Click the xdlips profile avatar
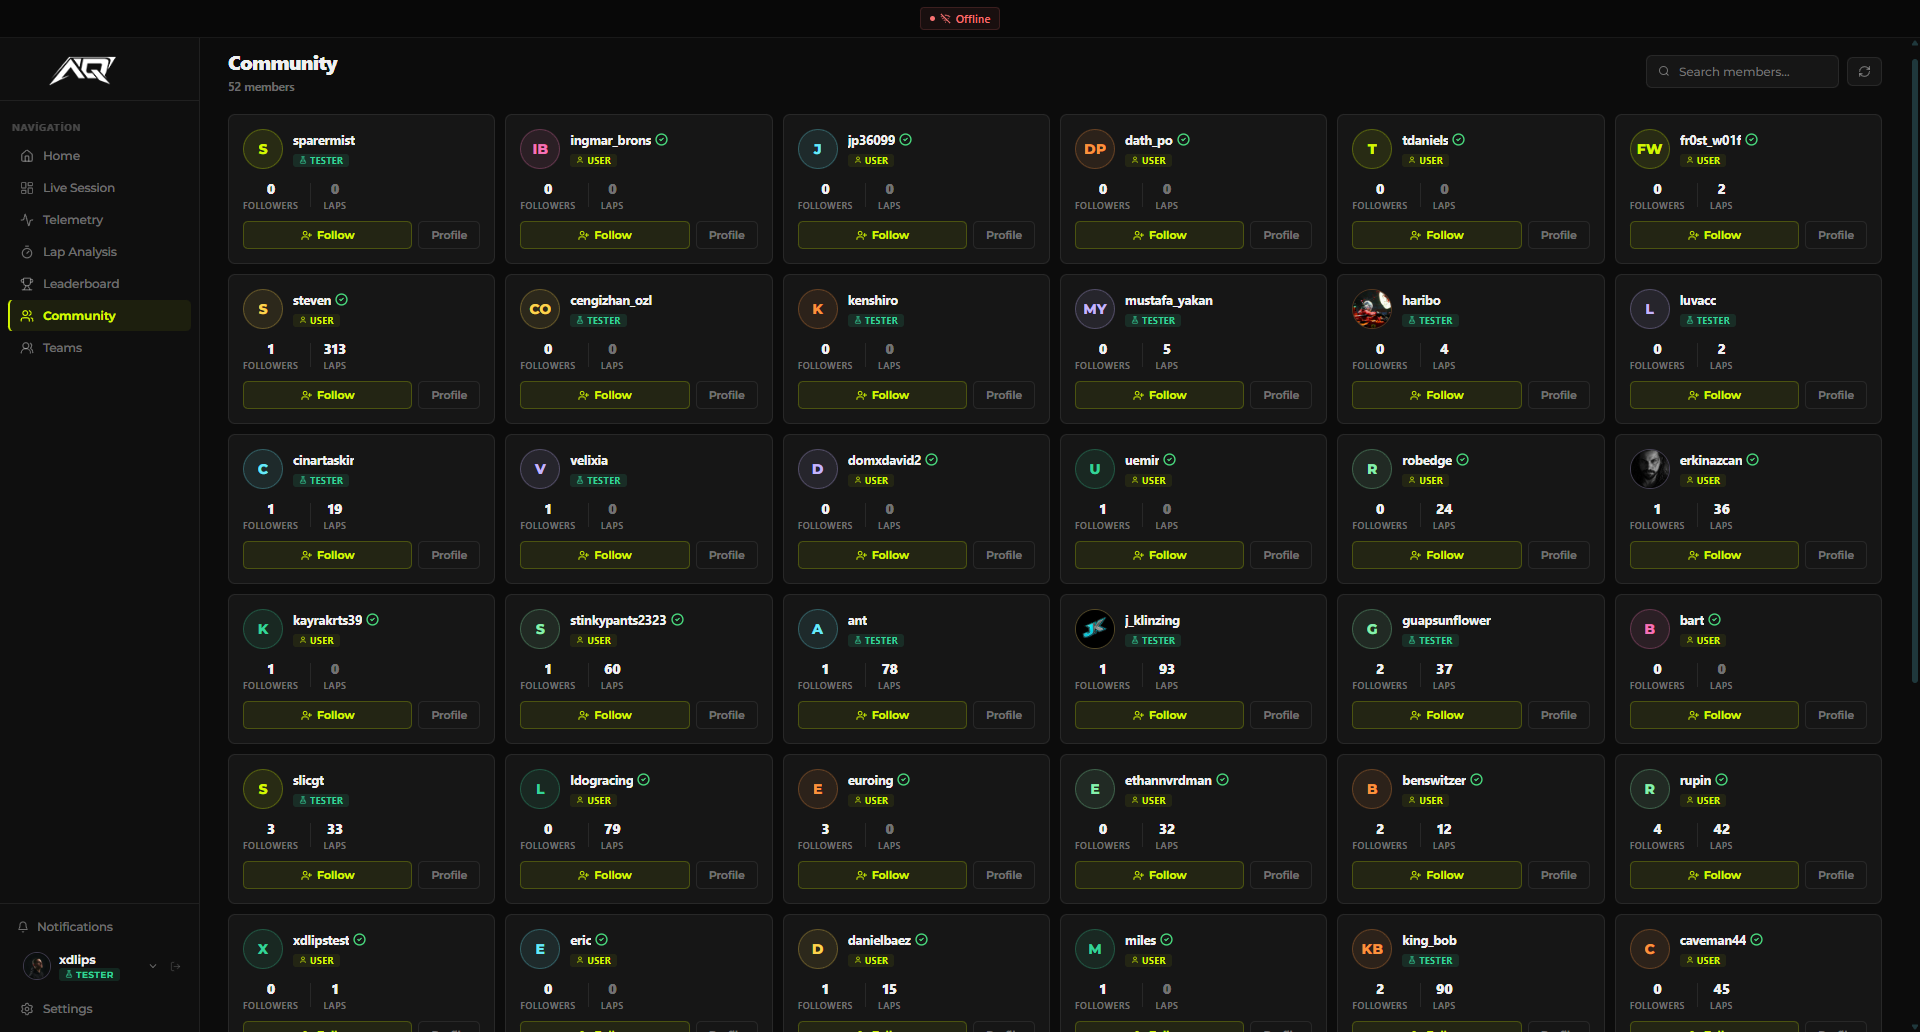 click(x=37, y=966)
